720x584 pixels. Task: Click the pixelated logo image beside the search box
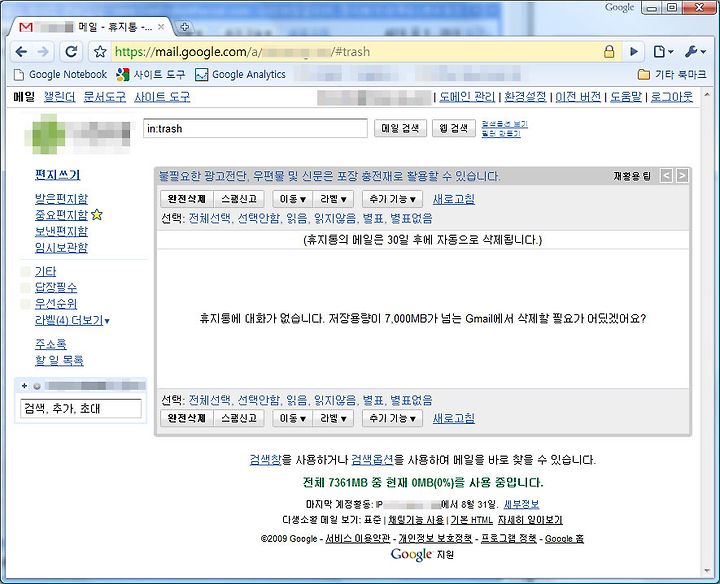tap(77, 134)
